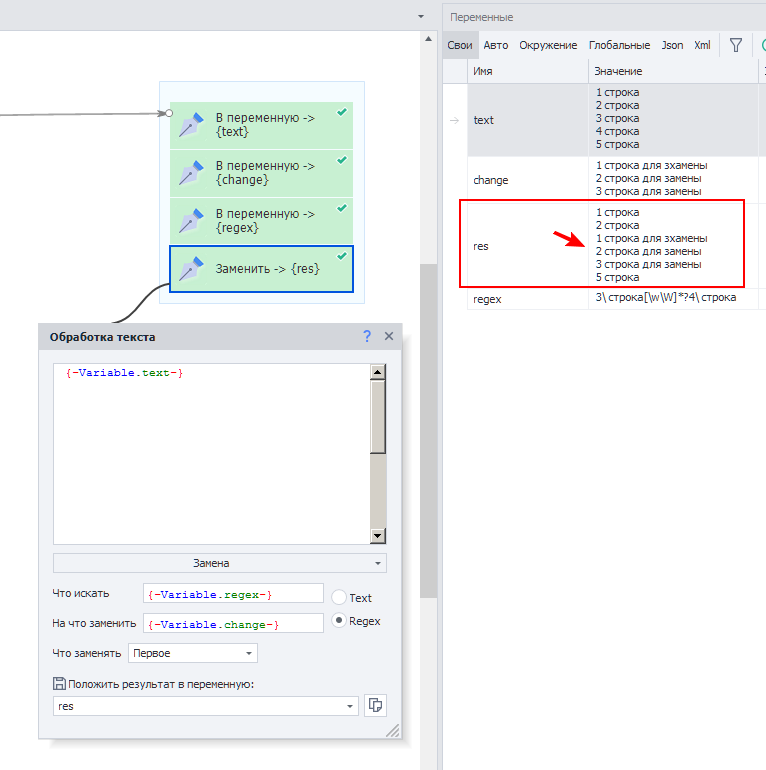Open the Замена operation dropdown
The height and width of the screenshot is (770, 766).
[x=219, y=563]
